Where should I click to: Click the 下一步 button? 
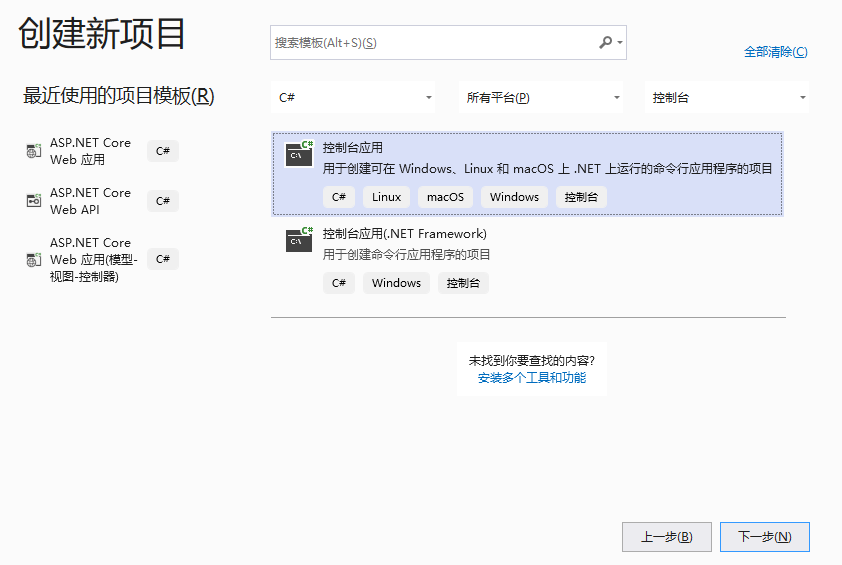tap(764, 537)
